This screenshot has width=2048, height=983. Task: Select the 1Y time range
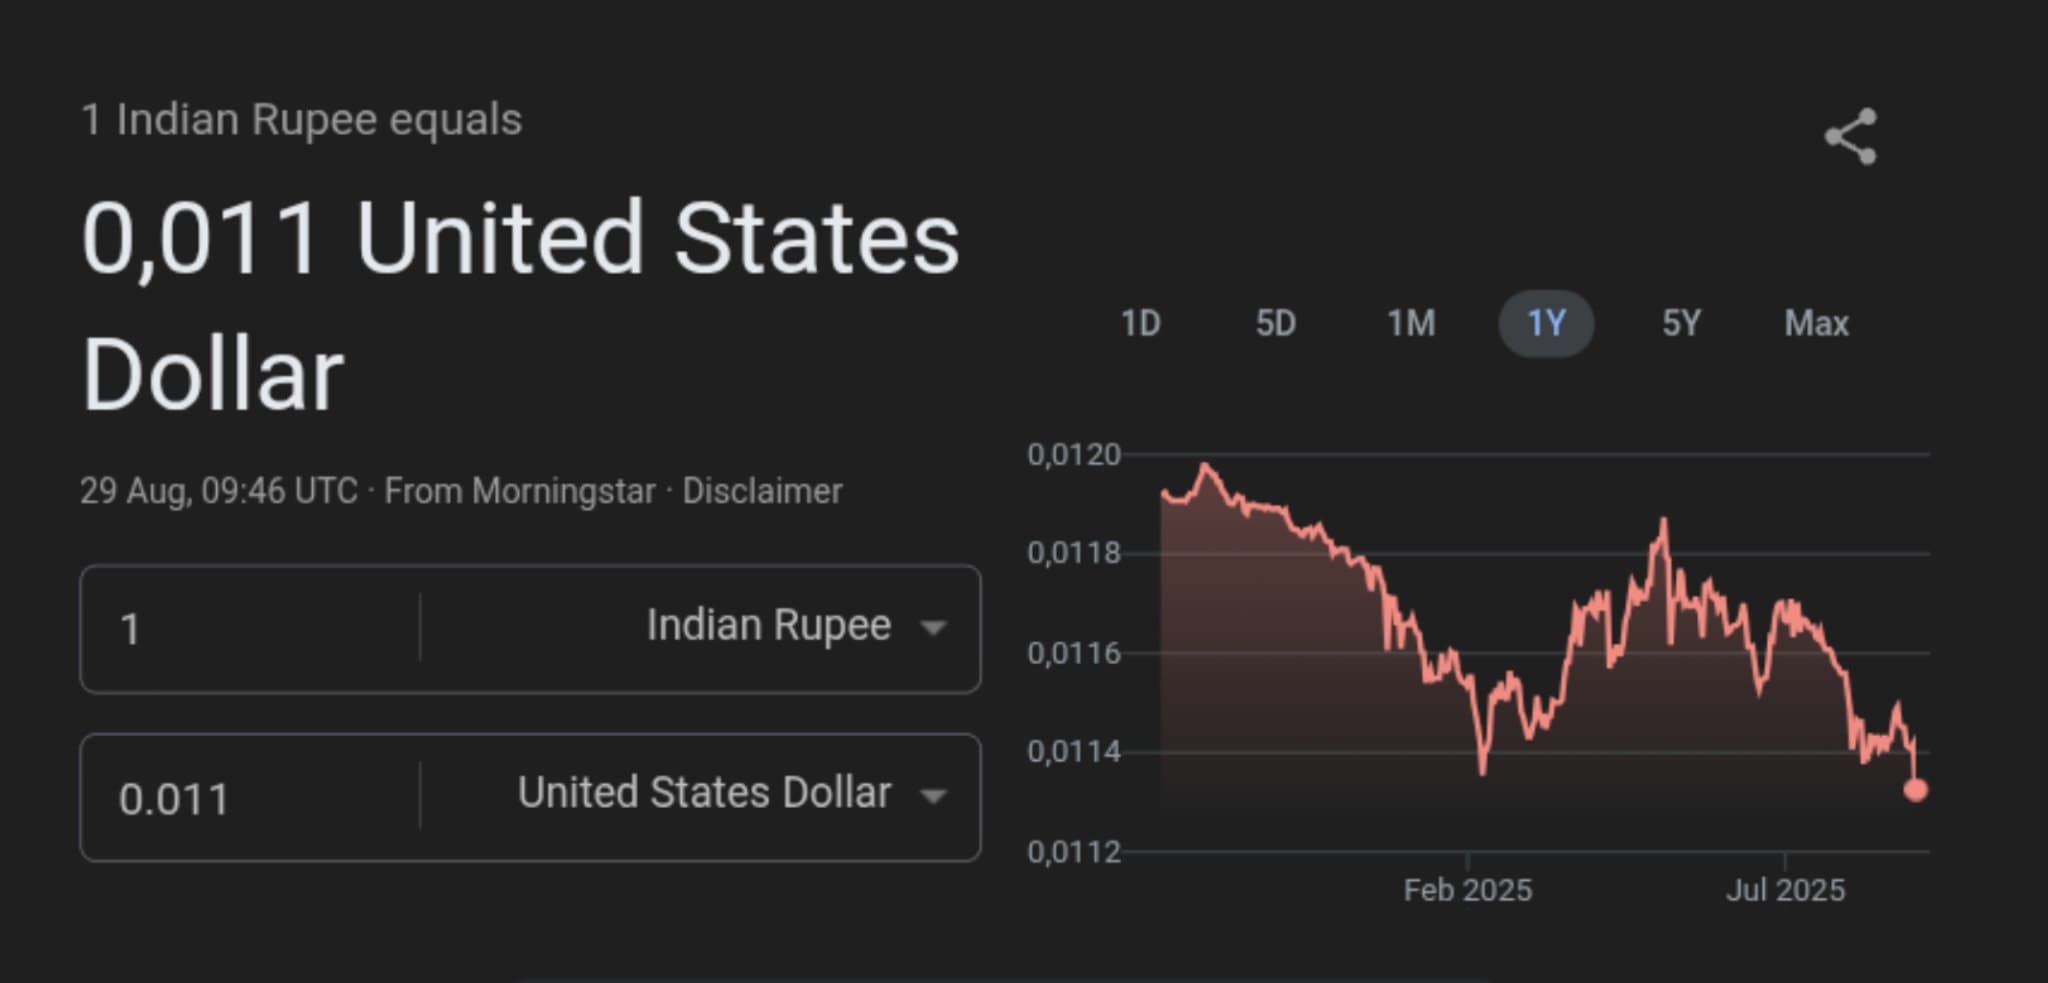click(1546, 323)
